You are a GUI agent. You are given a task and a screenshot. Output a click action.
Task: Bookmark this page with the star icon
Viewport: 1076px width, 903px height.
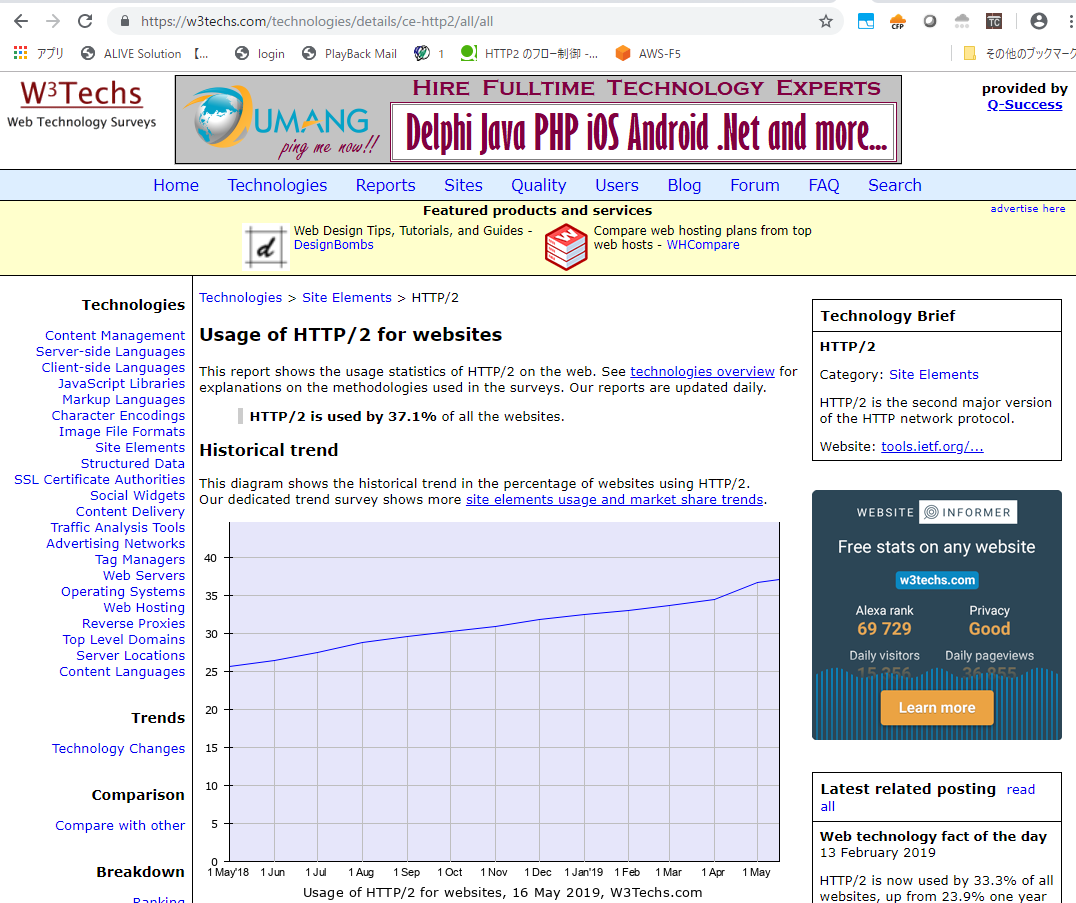(826, 21)
